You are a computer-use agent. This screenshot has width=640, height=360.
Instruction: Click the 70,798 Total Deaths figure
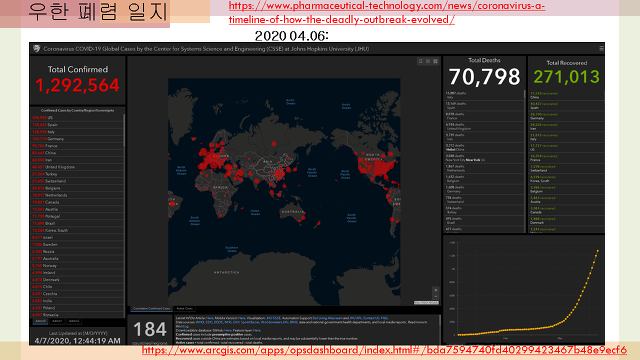[484, 77]
